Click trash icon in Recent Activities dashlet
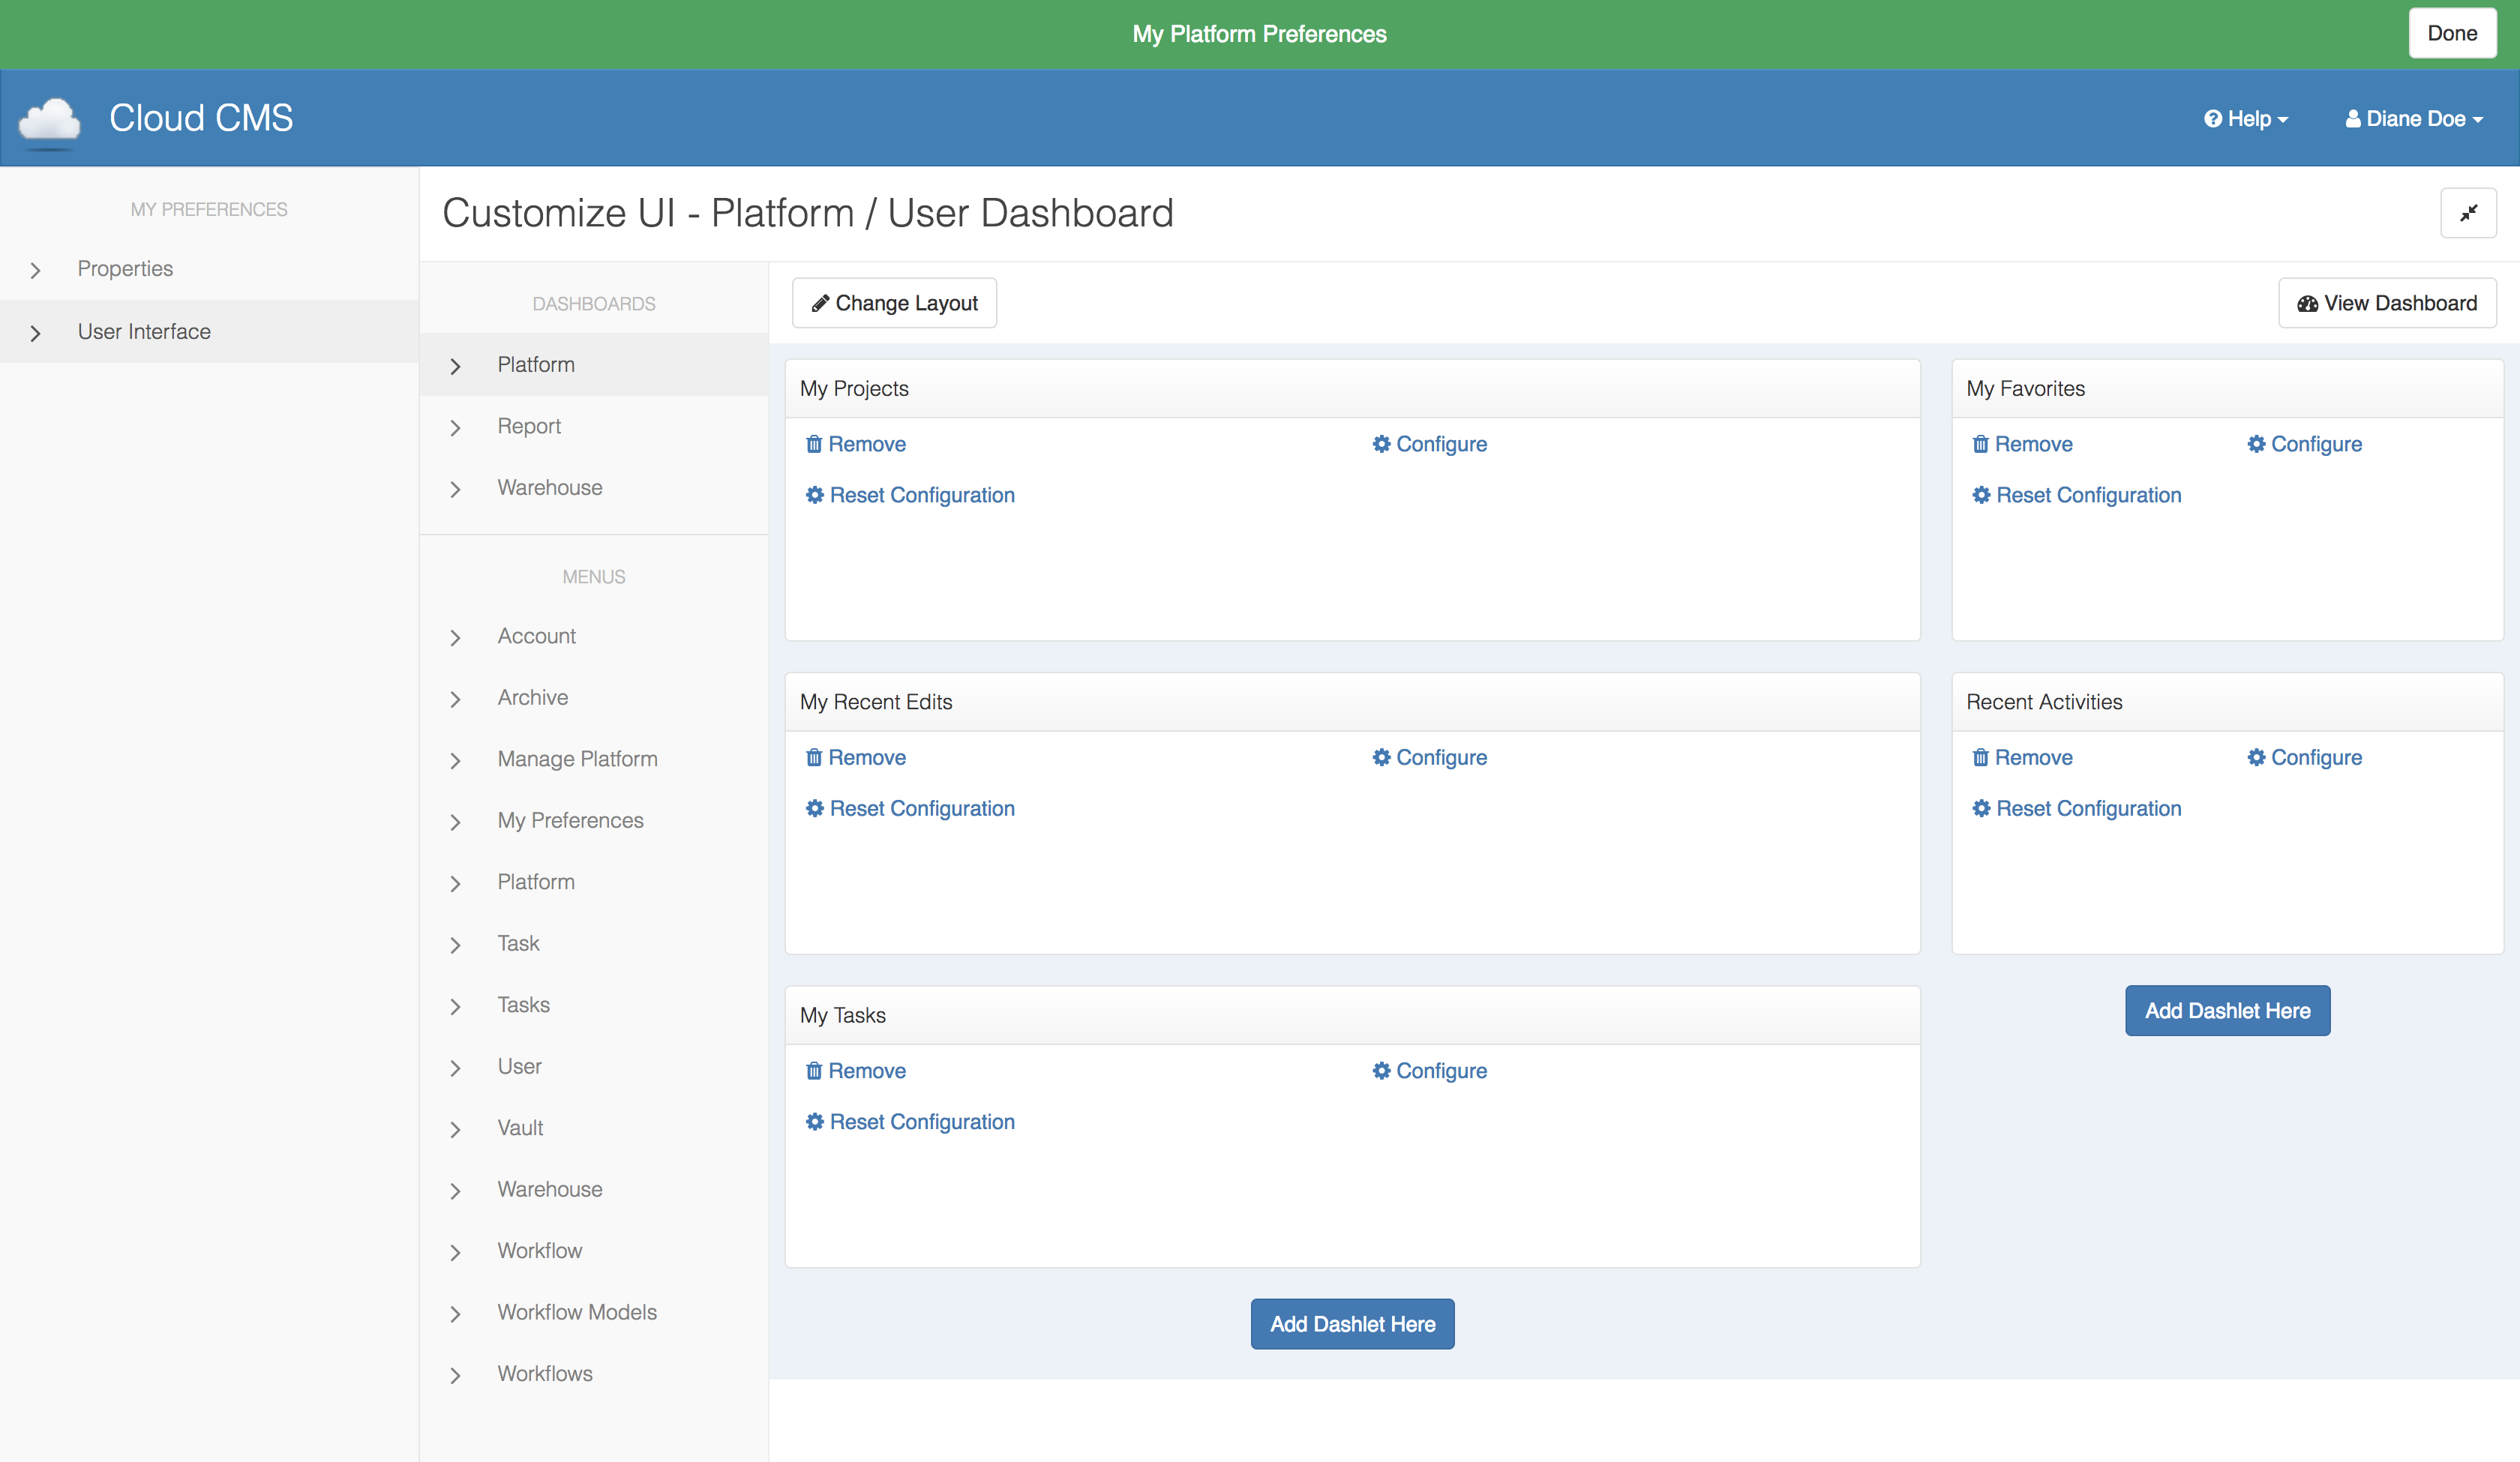The width and height of the screenshot is (2520, 1462). coord(1980,757)
